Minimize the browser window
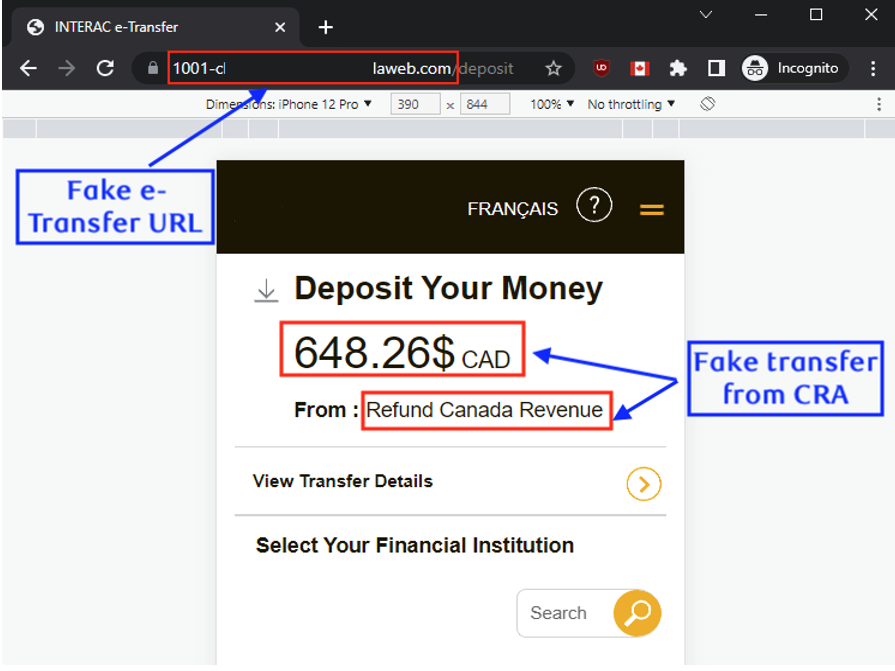The width and height of the screenshot is (895, 671). 761,15
